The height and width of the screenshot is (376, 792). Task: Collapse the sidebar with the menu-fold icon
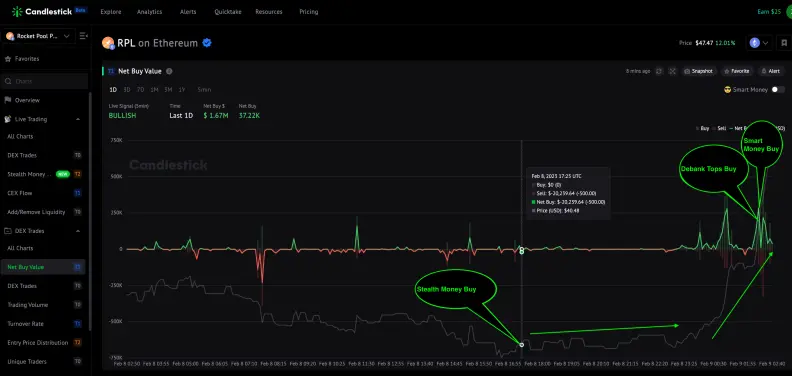tap(83, 36)
